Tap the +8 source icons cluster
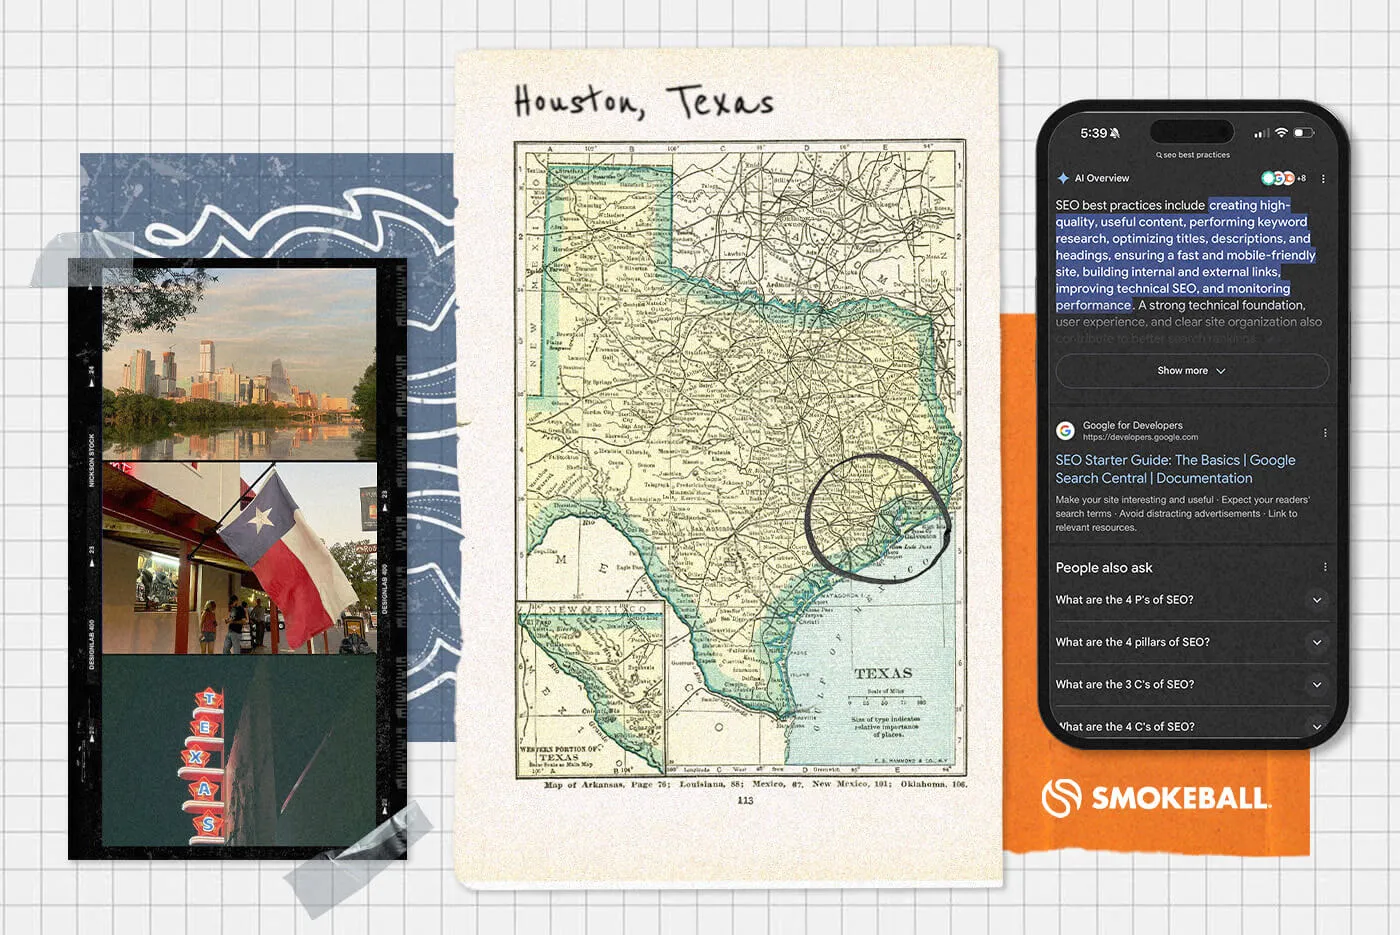1400x935 pixels. pyautogui.click(x=1284, y=178)
